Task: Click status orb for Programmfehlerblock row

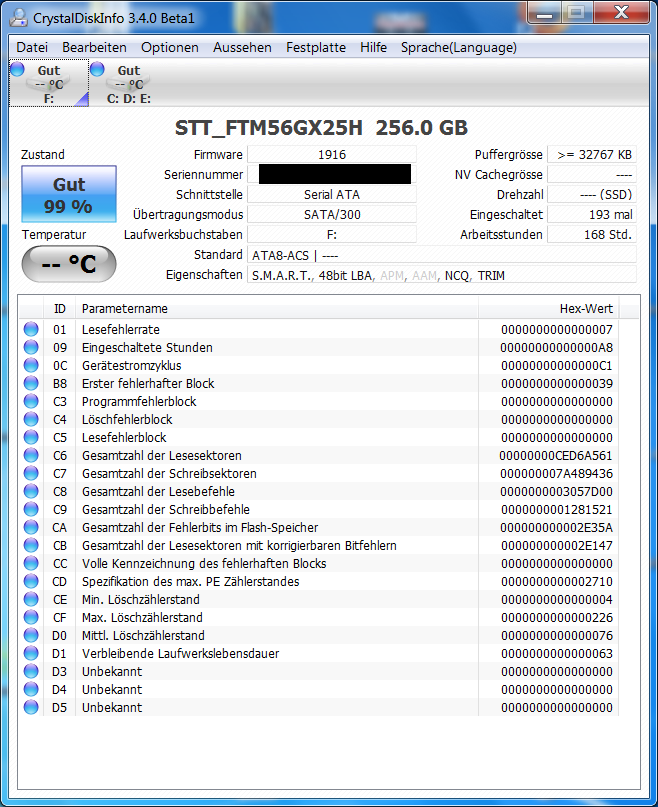Action: tap(31, 401)
